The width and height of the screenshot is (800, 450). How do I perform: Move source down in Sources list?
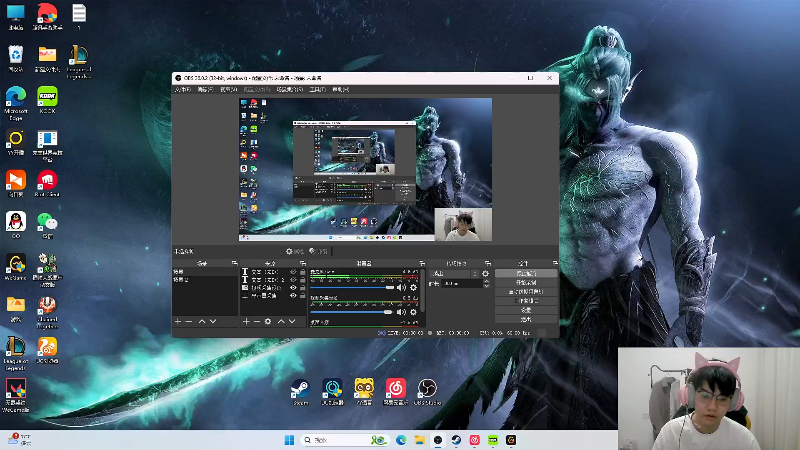pos(292,321)
